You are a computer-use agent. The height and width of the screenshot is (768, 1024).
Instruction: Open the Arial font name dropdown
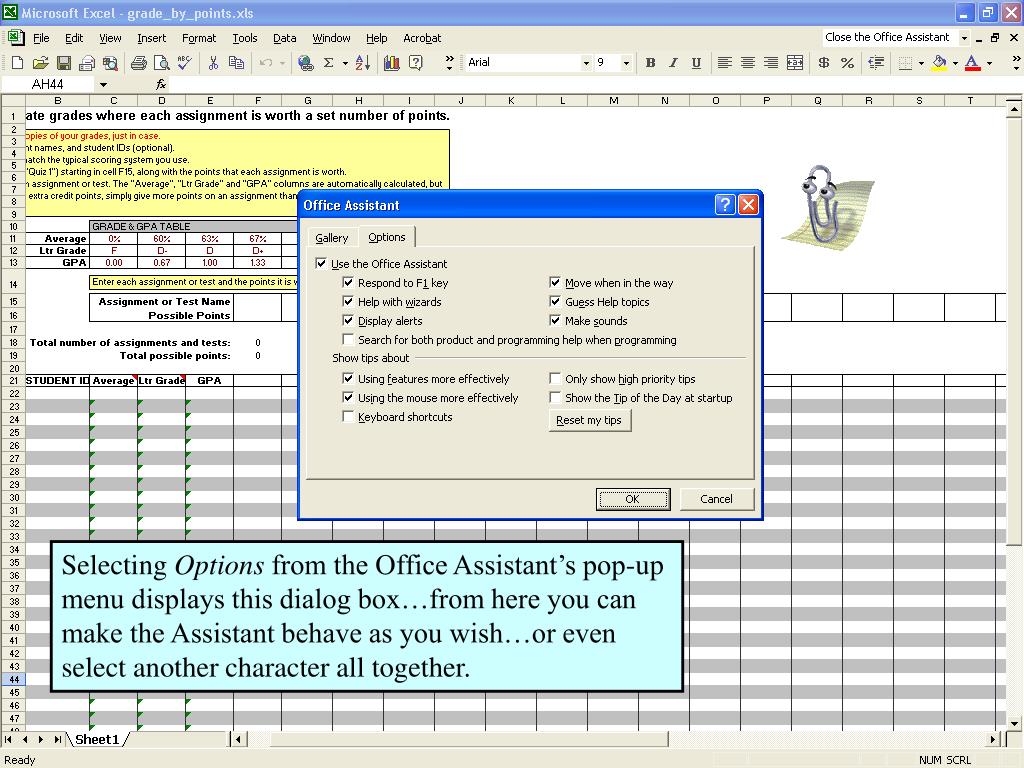(586, 63)
